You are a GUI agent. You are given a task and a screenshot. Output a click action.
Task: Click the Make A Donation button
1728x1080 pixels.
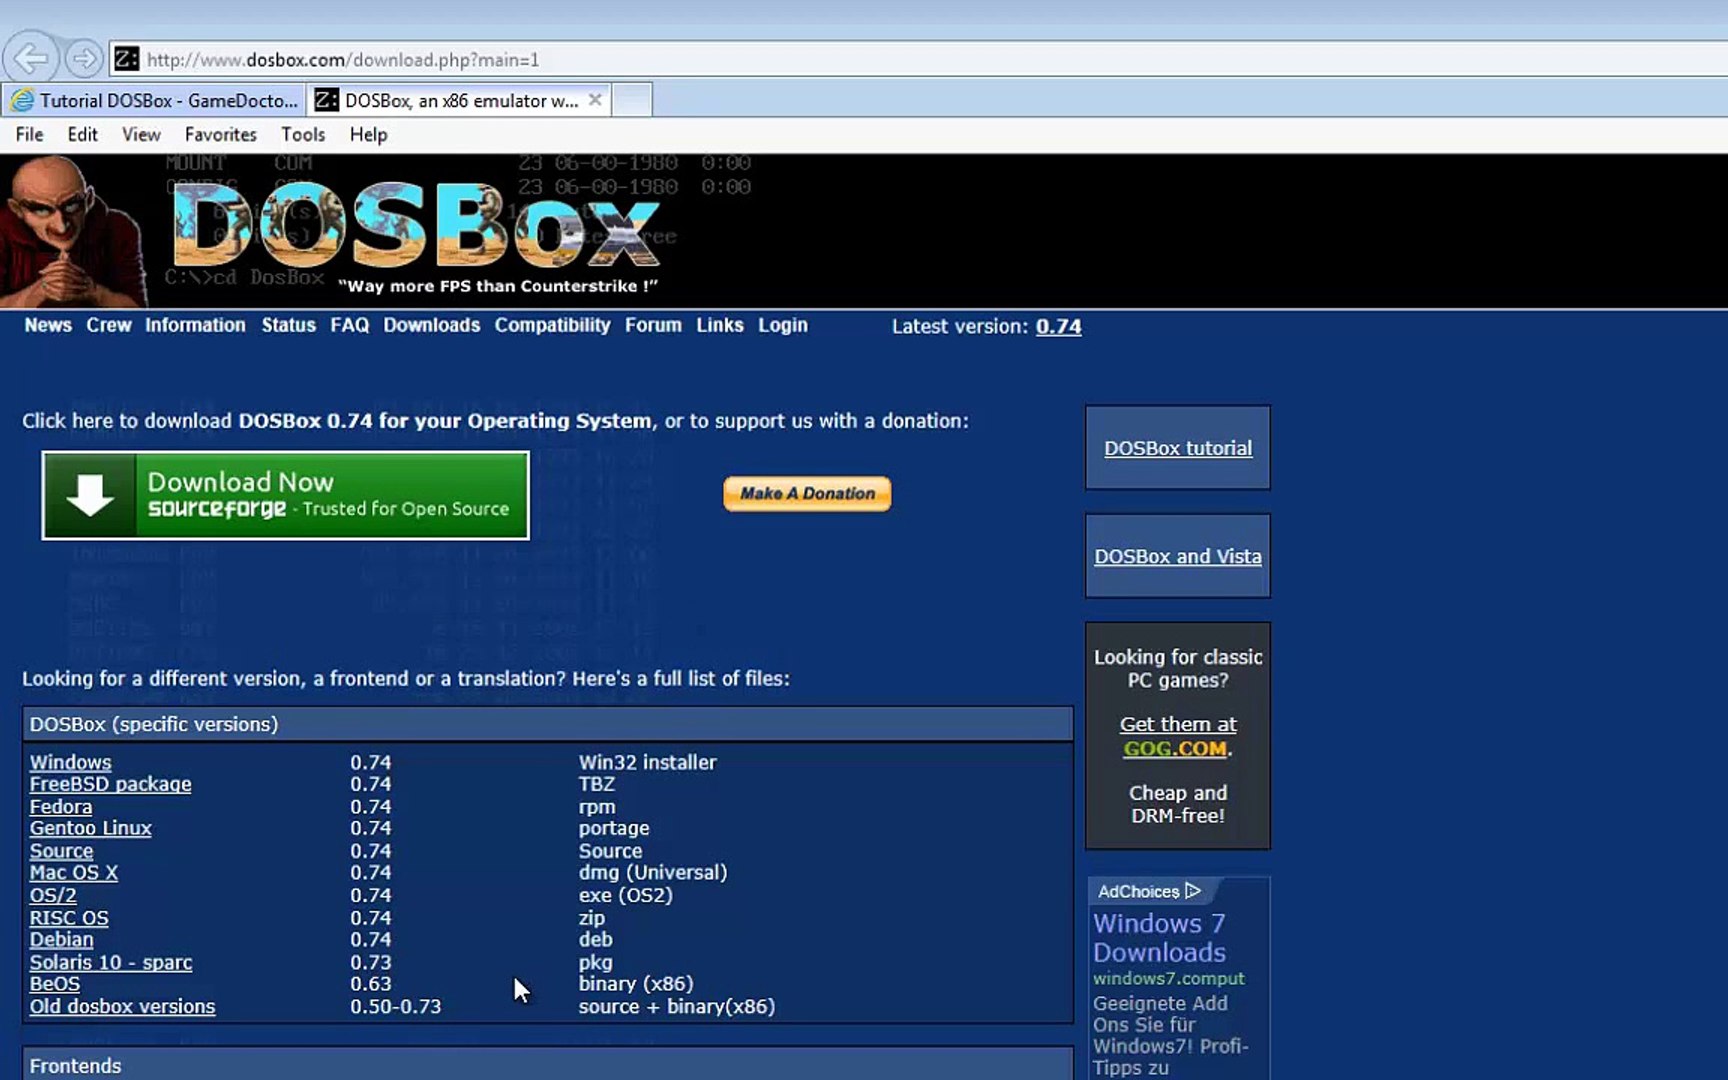(806, 493)
